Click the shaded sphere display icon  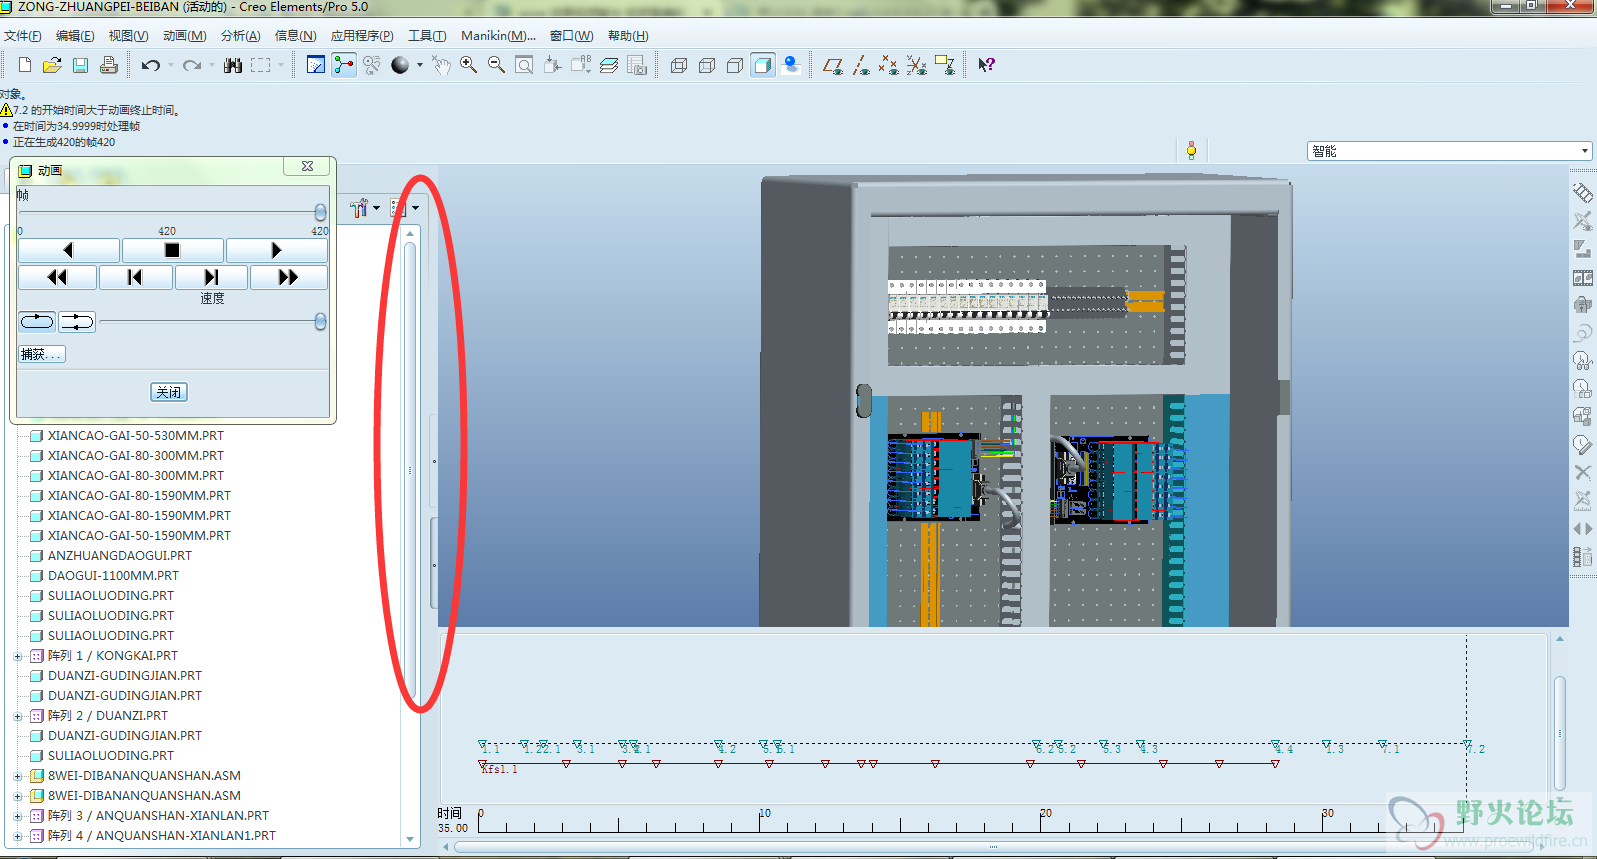[400, 65]
